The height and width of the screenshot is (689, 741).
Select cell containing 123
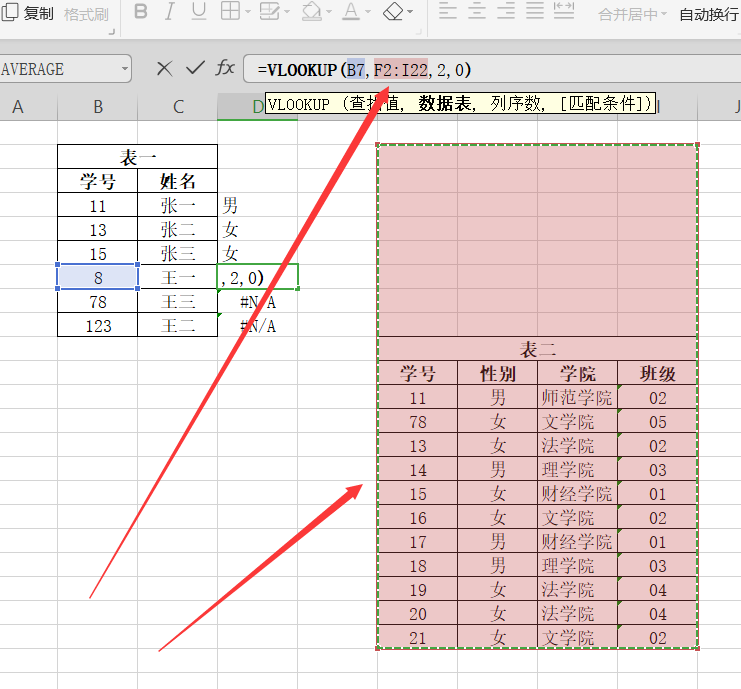tap(97, 326)
